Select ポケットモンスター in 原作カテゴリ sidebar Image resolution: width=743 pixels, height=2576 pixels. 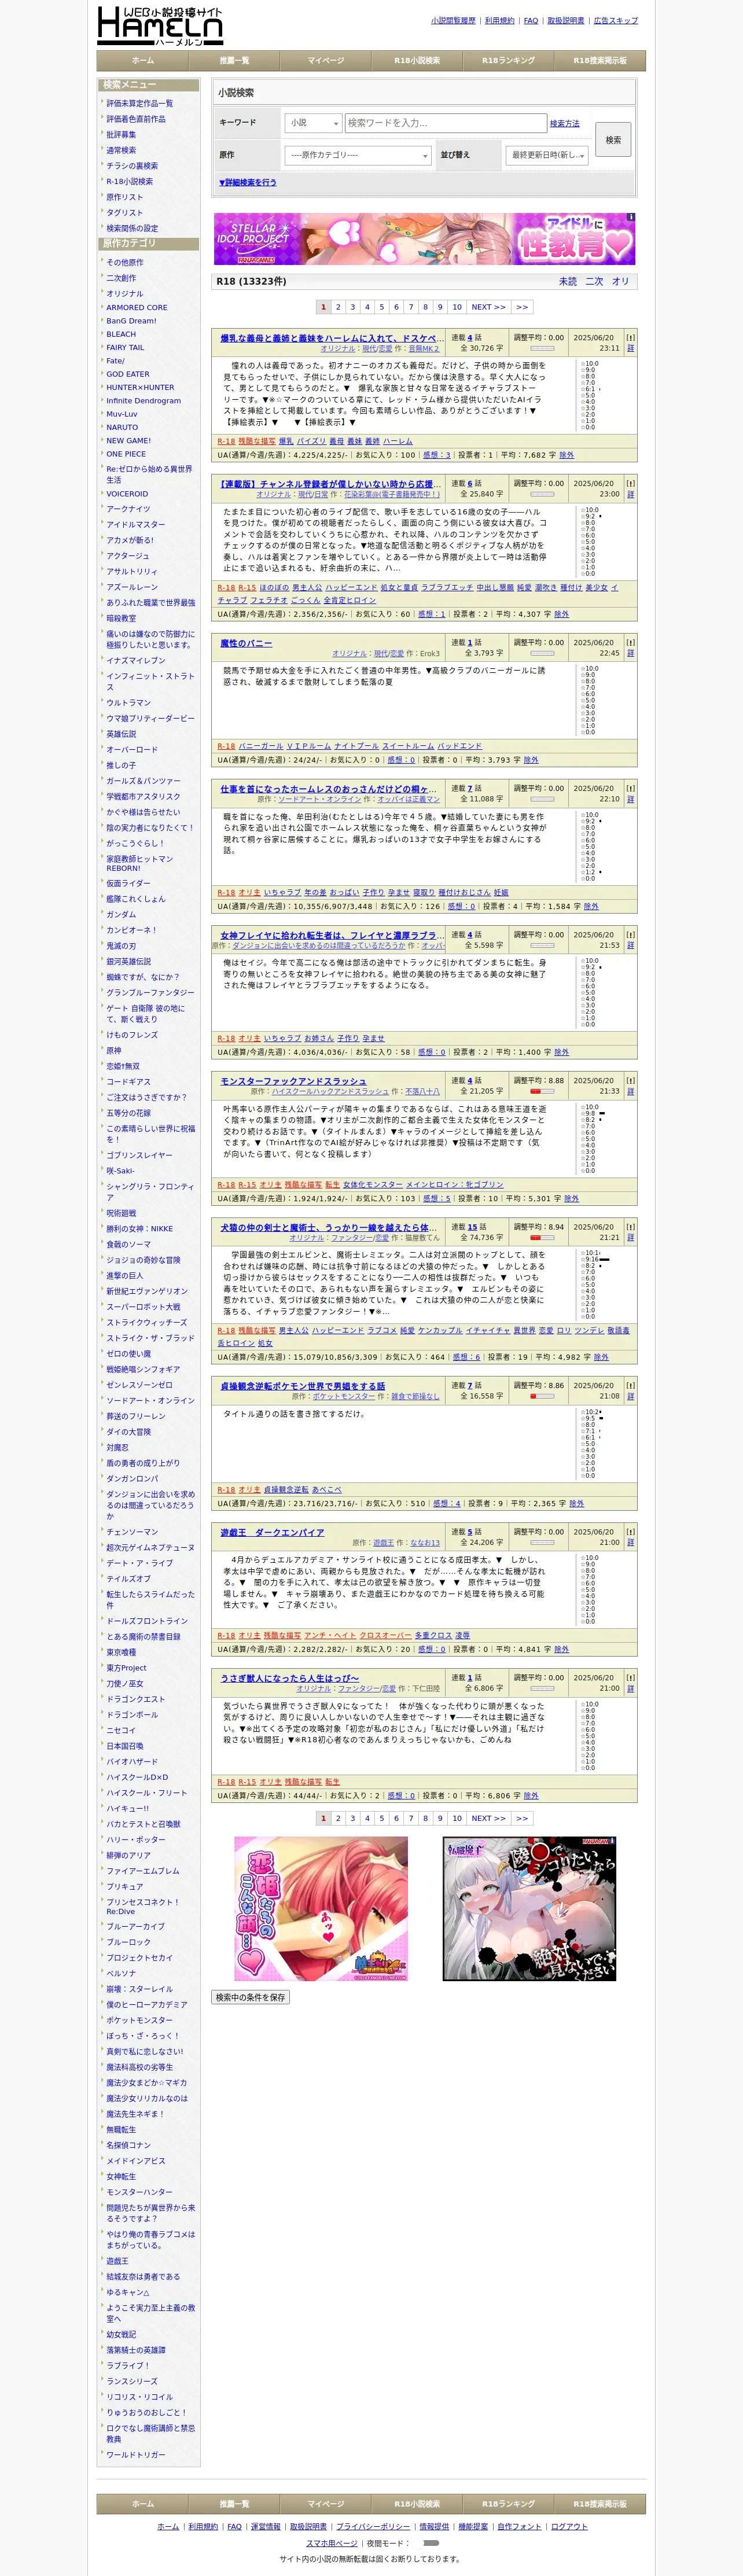pyautogui.click(x=139, y=2020)
